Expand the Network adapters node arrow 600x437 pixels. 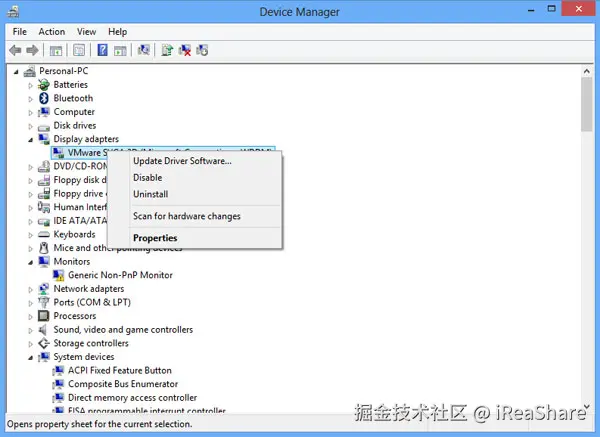[x=30, y=289]
